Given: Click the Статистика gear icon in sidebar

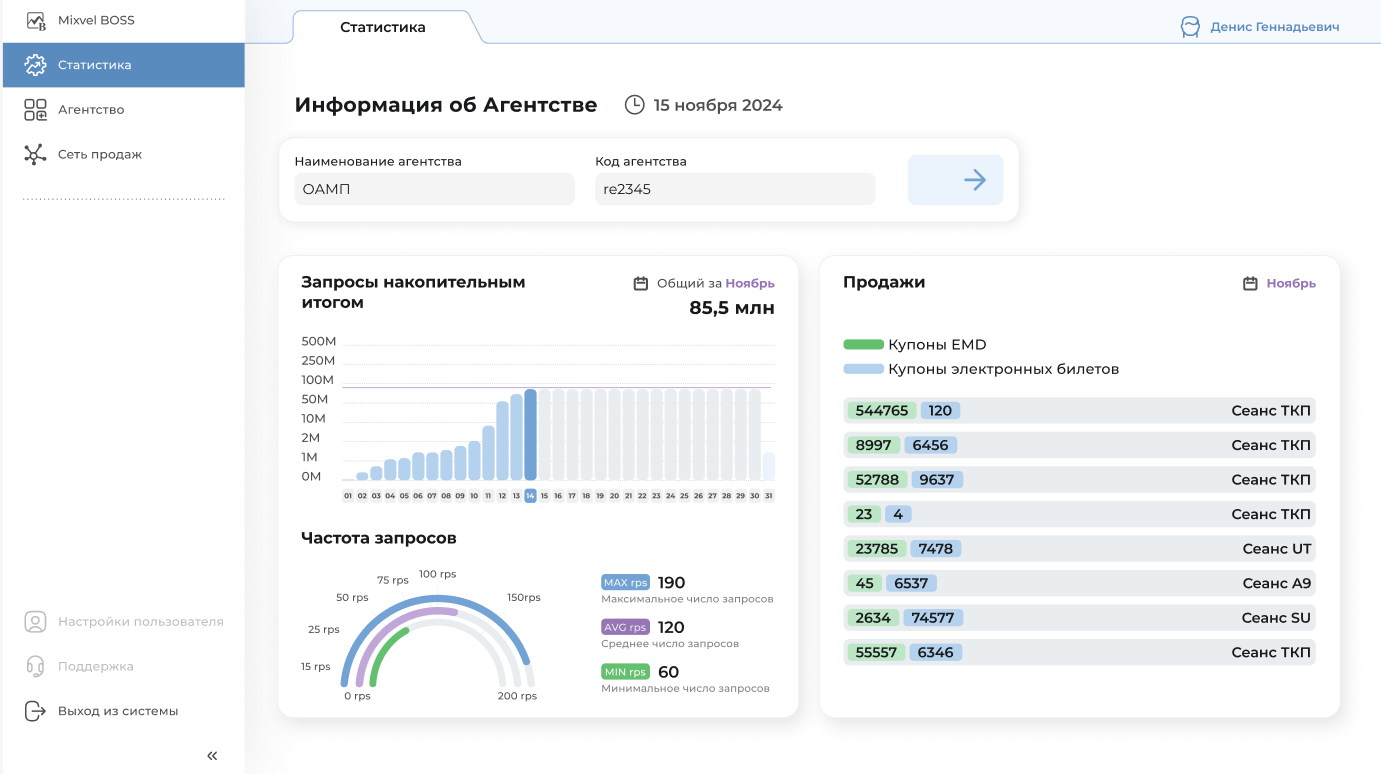Looking at the screenshot, I should [35, 65].
